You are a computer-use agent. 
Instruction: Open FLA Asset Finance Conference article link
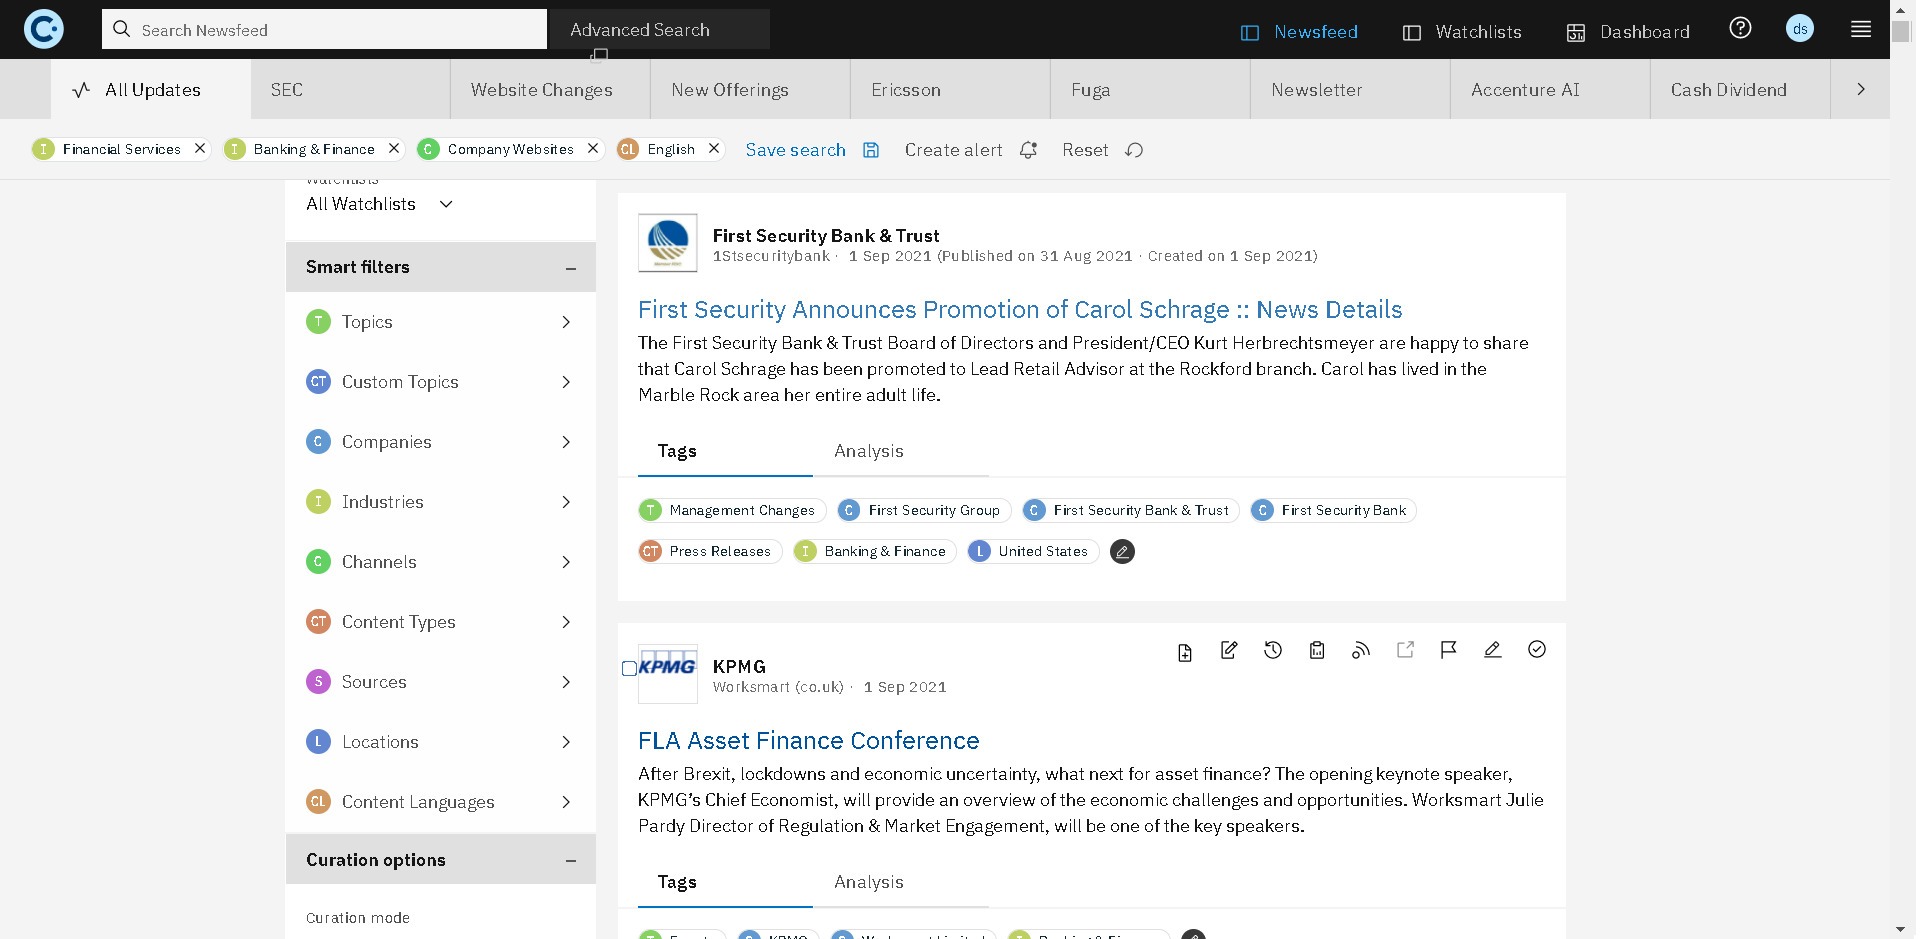pyautogui.click(x=808, y=741)
